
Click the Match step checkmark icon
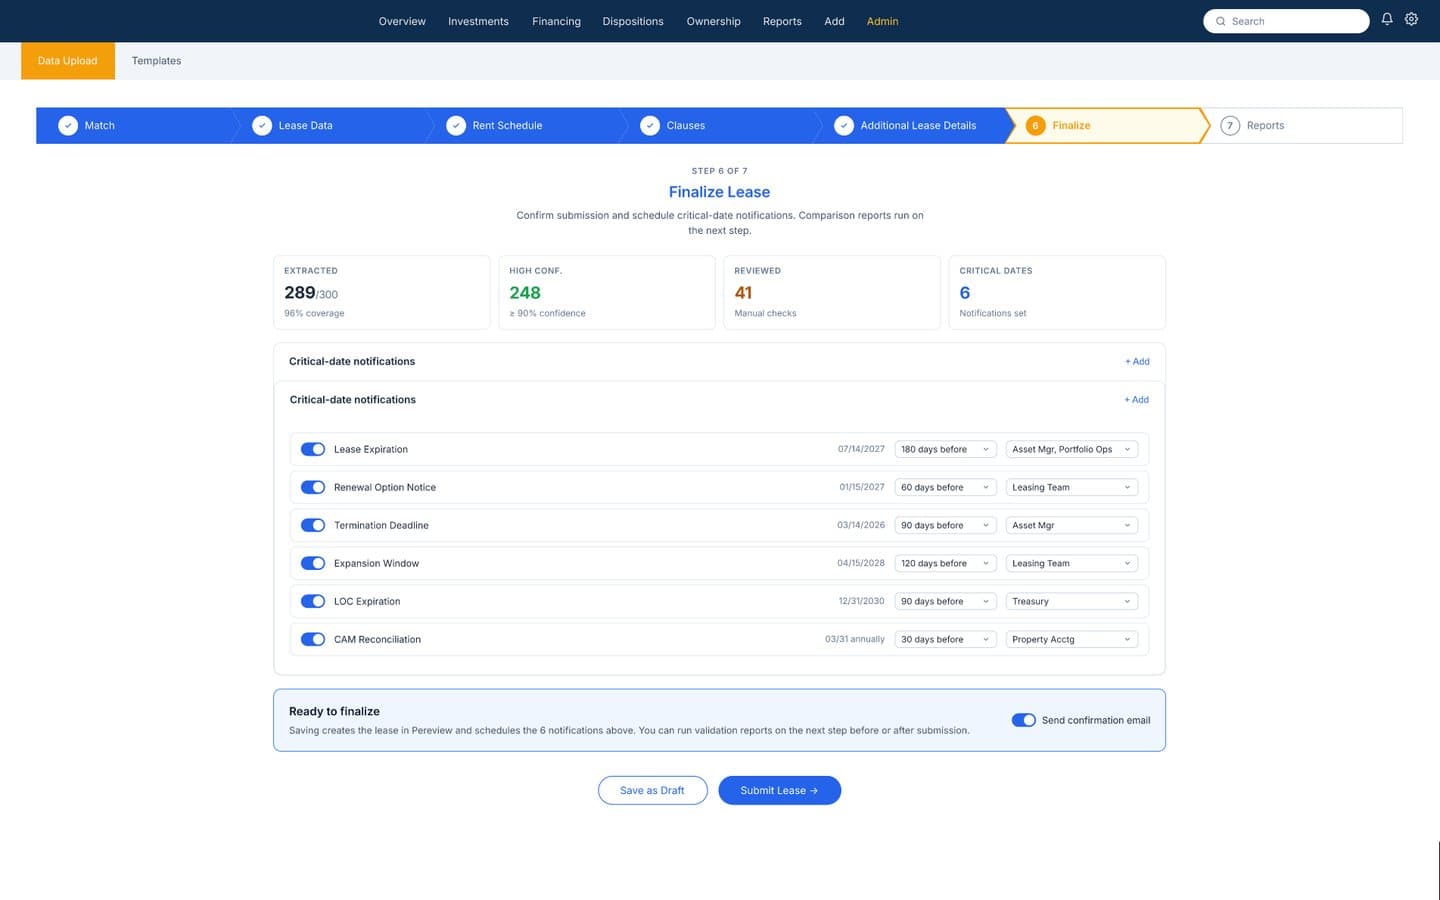(x=68, y=126)
